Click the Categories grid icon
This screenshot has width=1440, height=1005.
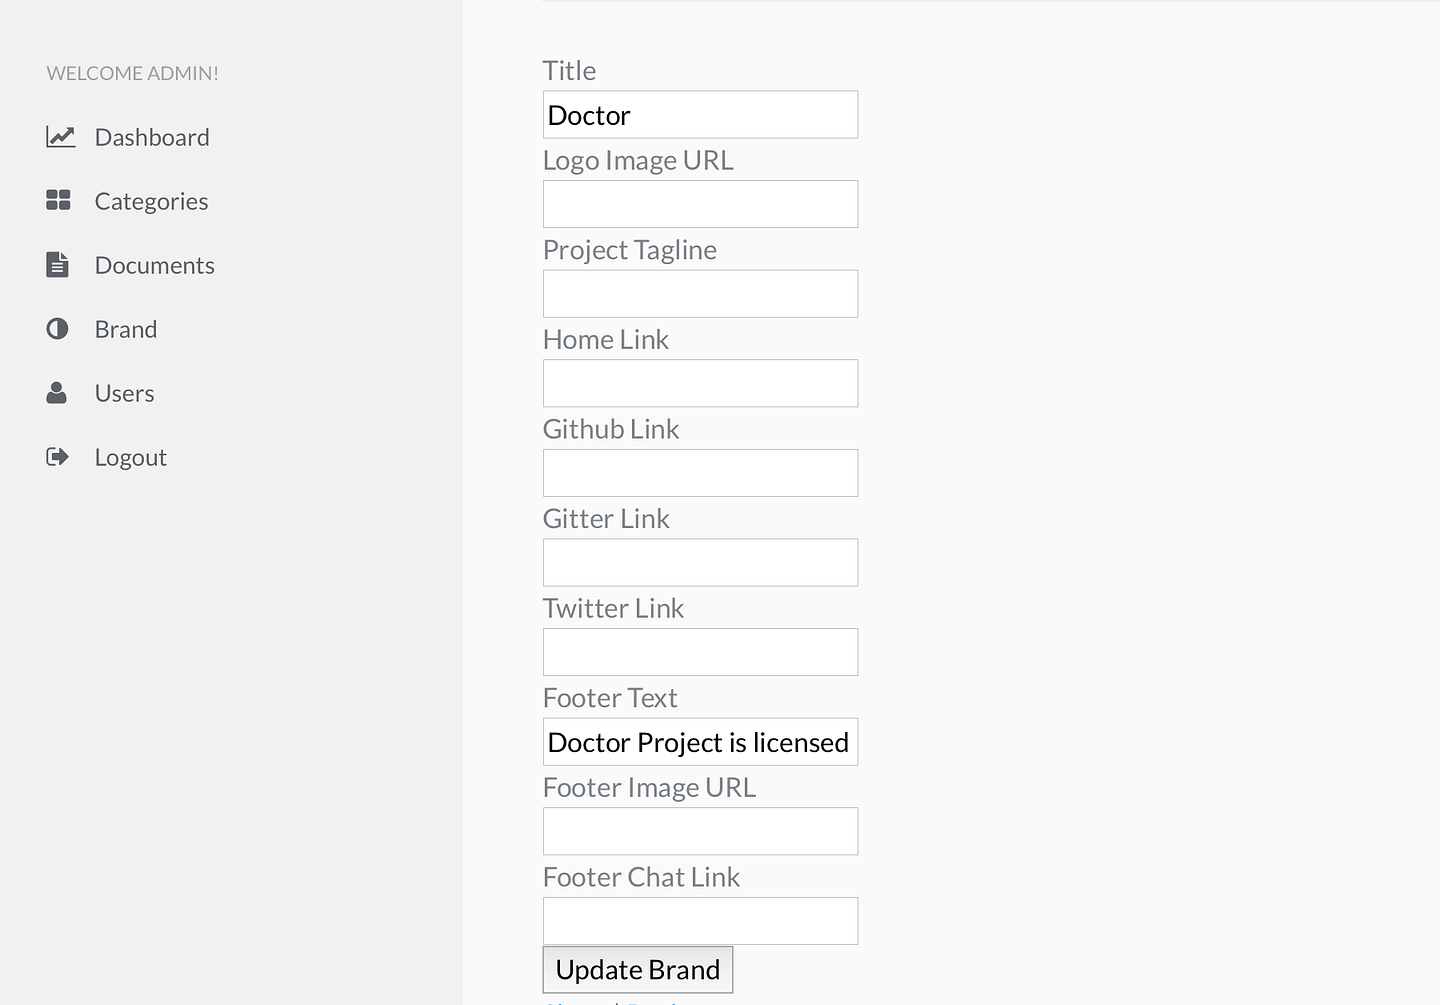(58, 200)
